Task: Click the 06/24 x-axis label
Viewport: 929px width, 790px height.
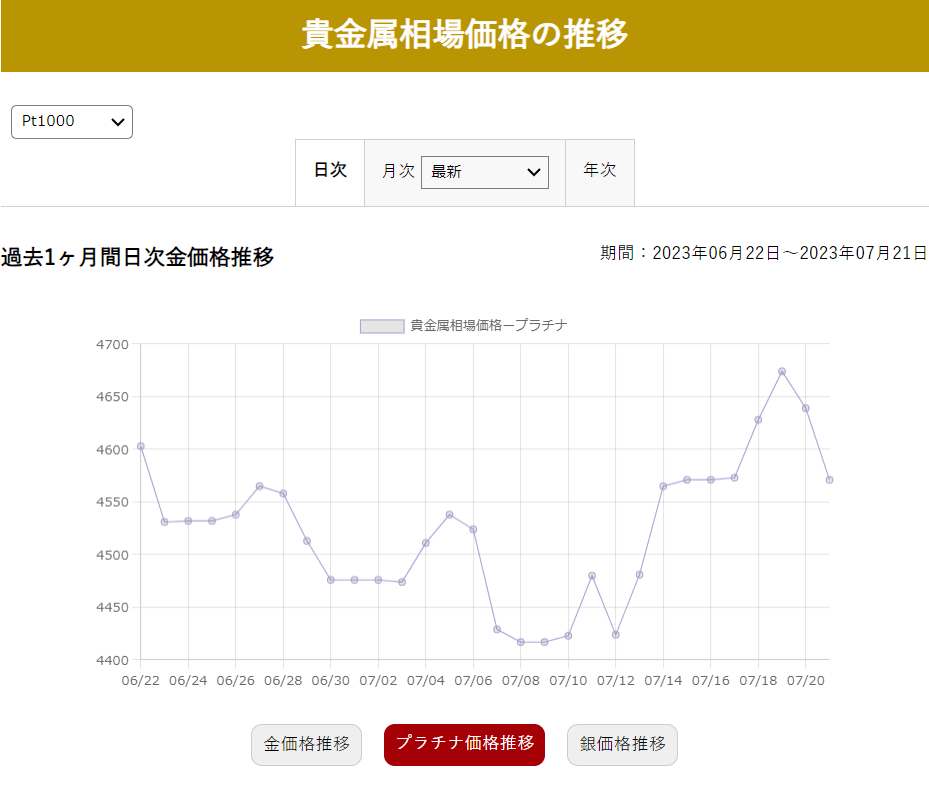Action: [x=188, y=680]
